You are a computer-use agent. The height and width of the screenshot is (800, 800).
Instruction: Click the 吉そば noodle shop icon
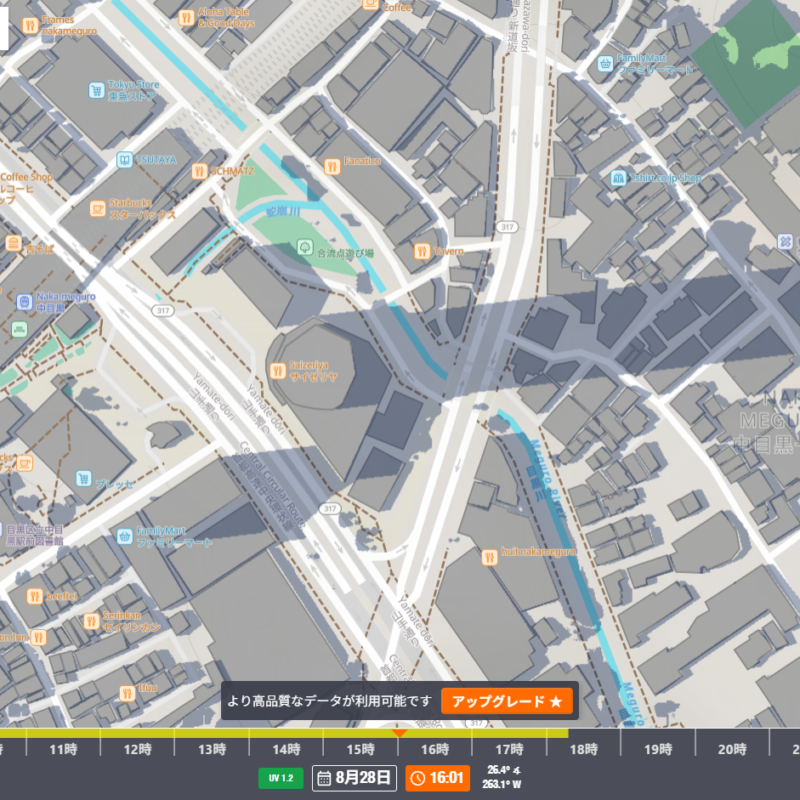click(13, 243)
